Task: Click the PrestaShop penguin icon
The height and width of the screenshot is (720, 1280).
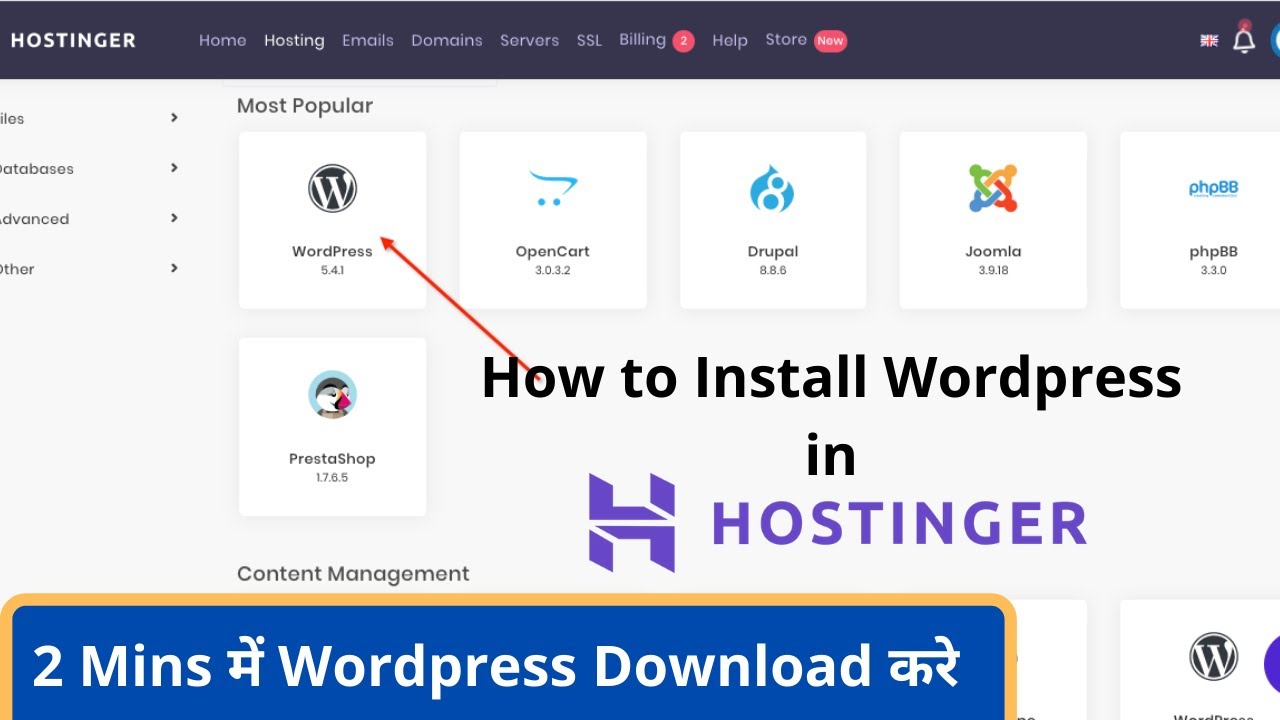Action: [332, 395]
